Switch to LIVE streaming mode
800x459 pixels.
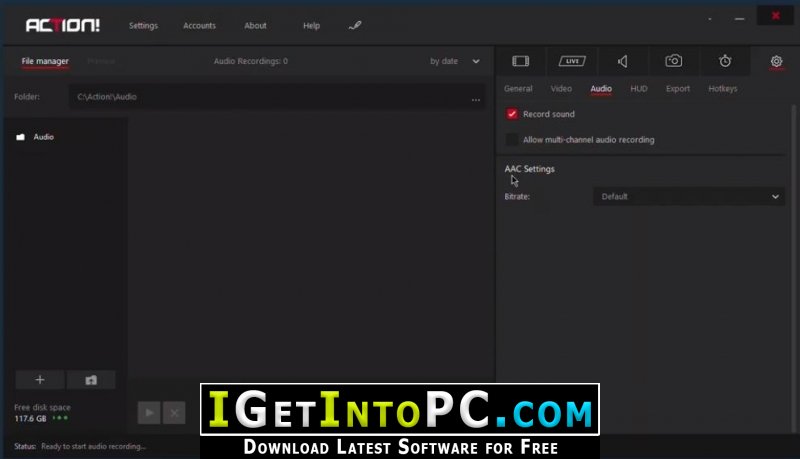tap(572, 61)
